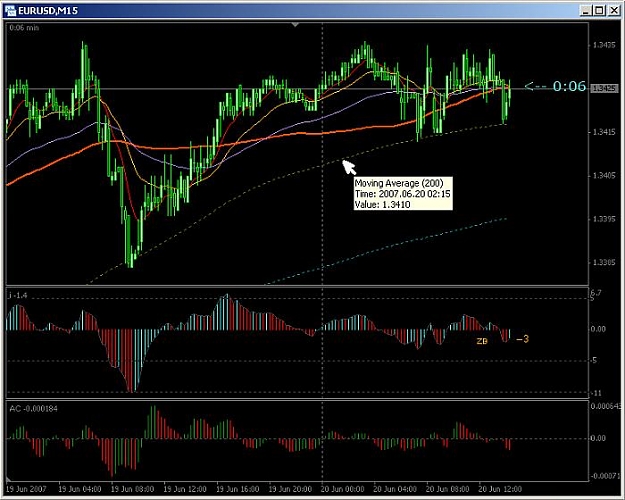Screen dimensions: 625x500
Task: Click the '19 Jun 16:00' time axis label
Action: pos(238,489)
